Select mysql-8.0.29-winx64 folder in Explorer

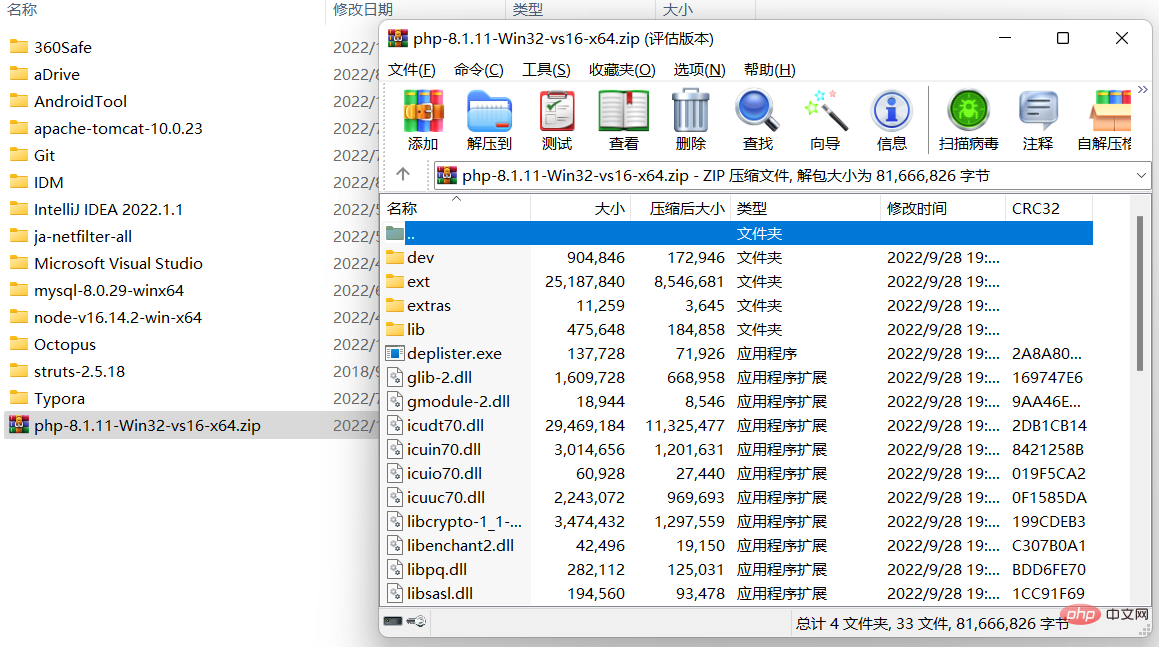[x=109, y=291]
